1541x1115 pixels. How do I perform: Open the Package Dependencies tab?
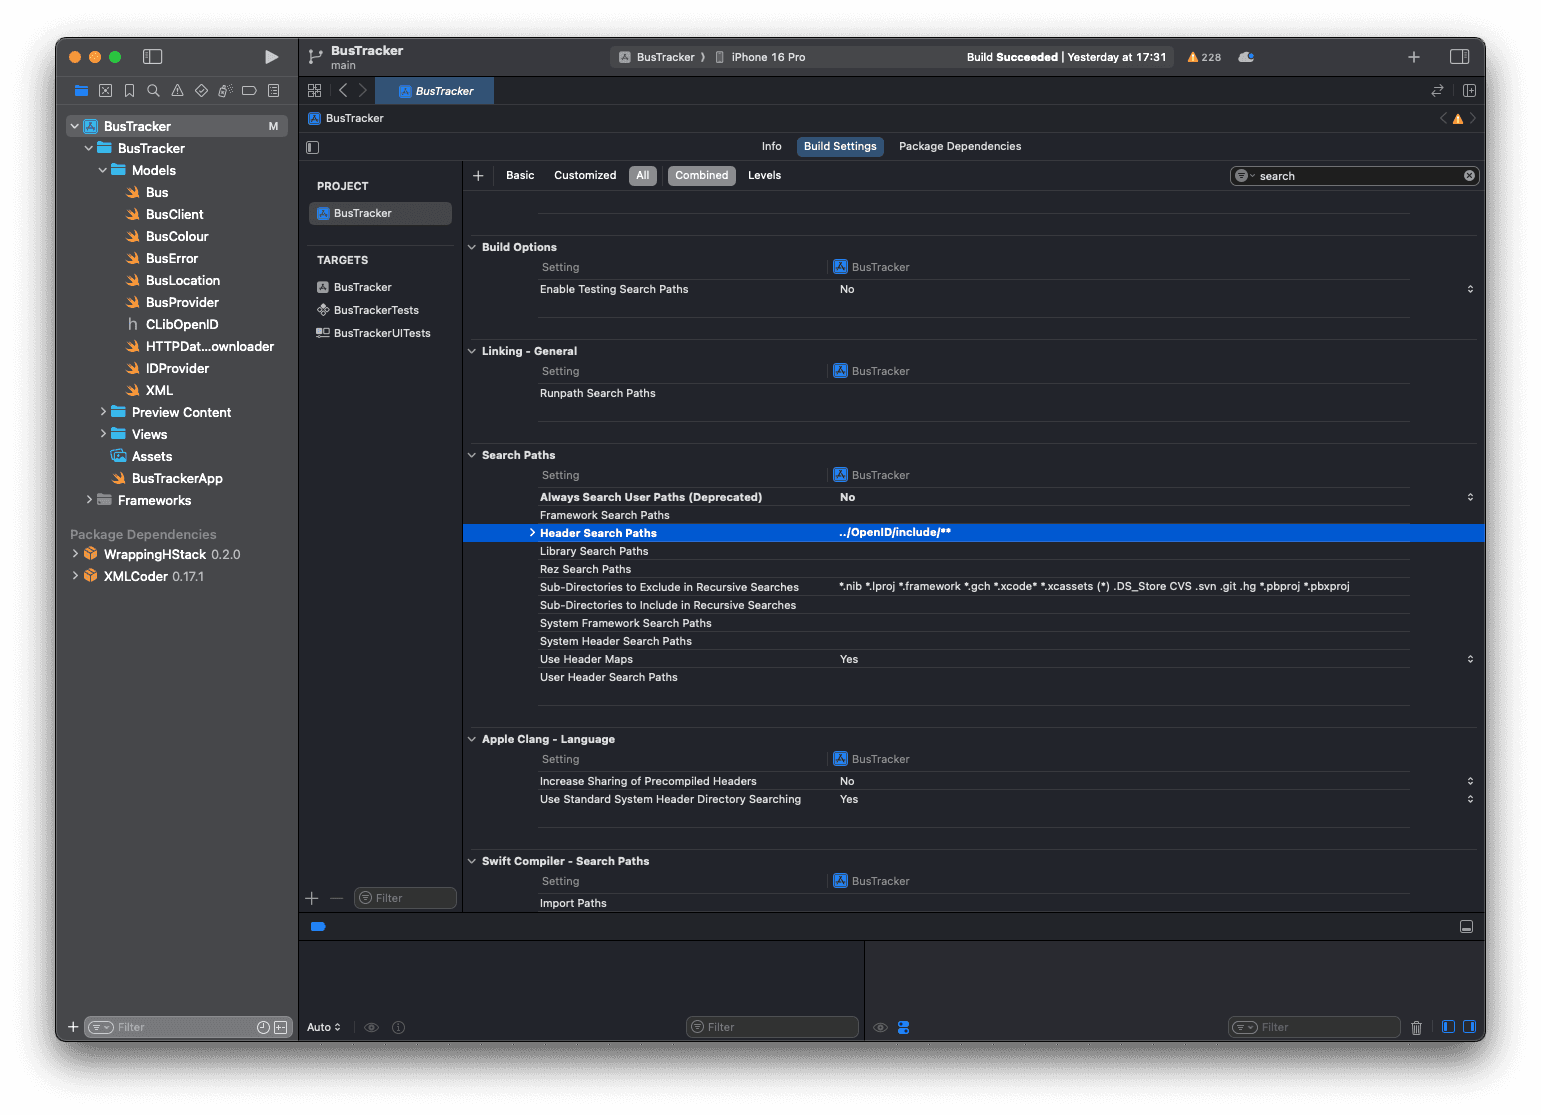pos(960,146)
